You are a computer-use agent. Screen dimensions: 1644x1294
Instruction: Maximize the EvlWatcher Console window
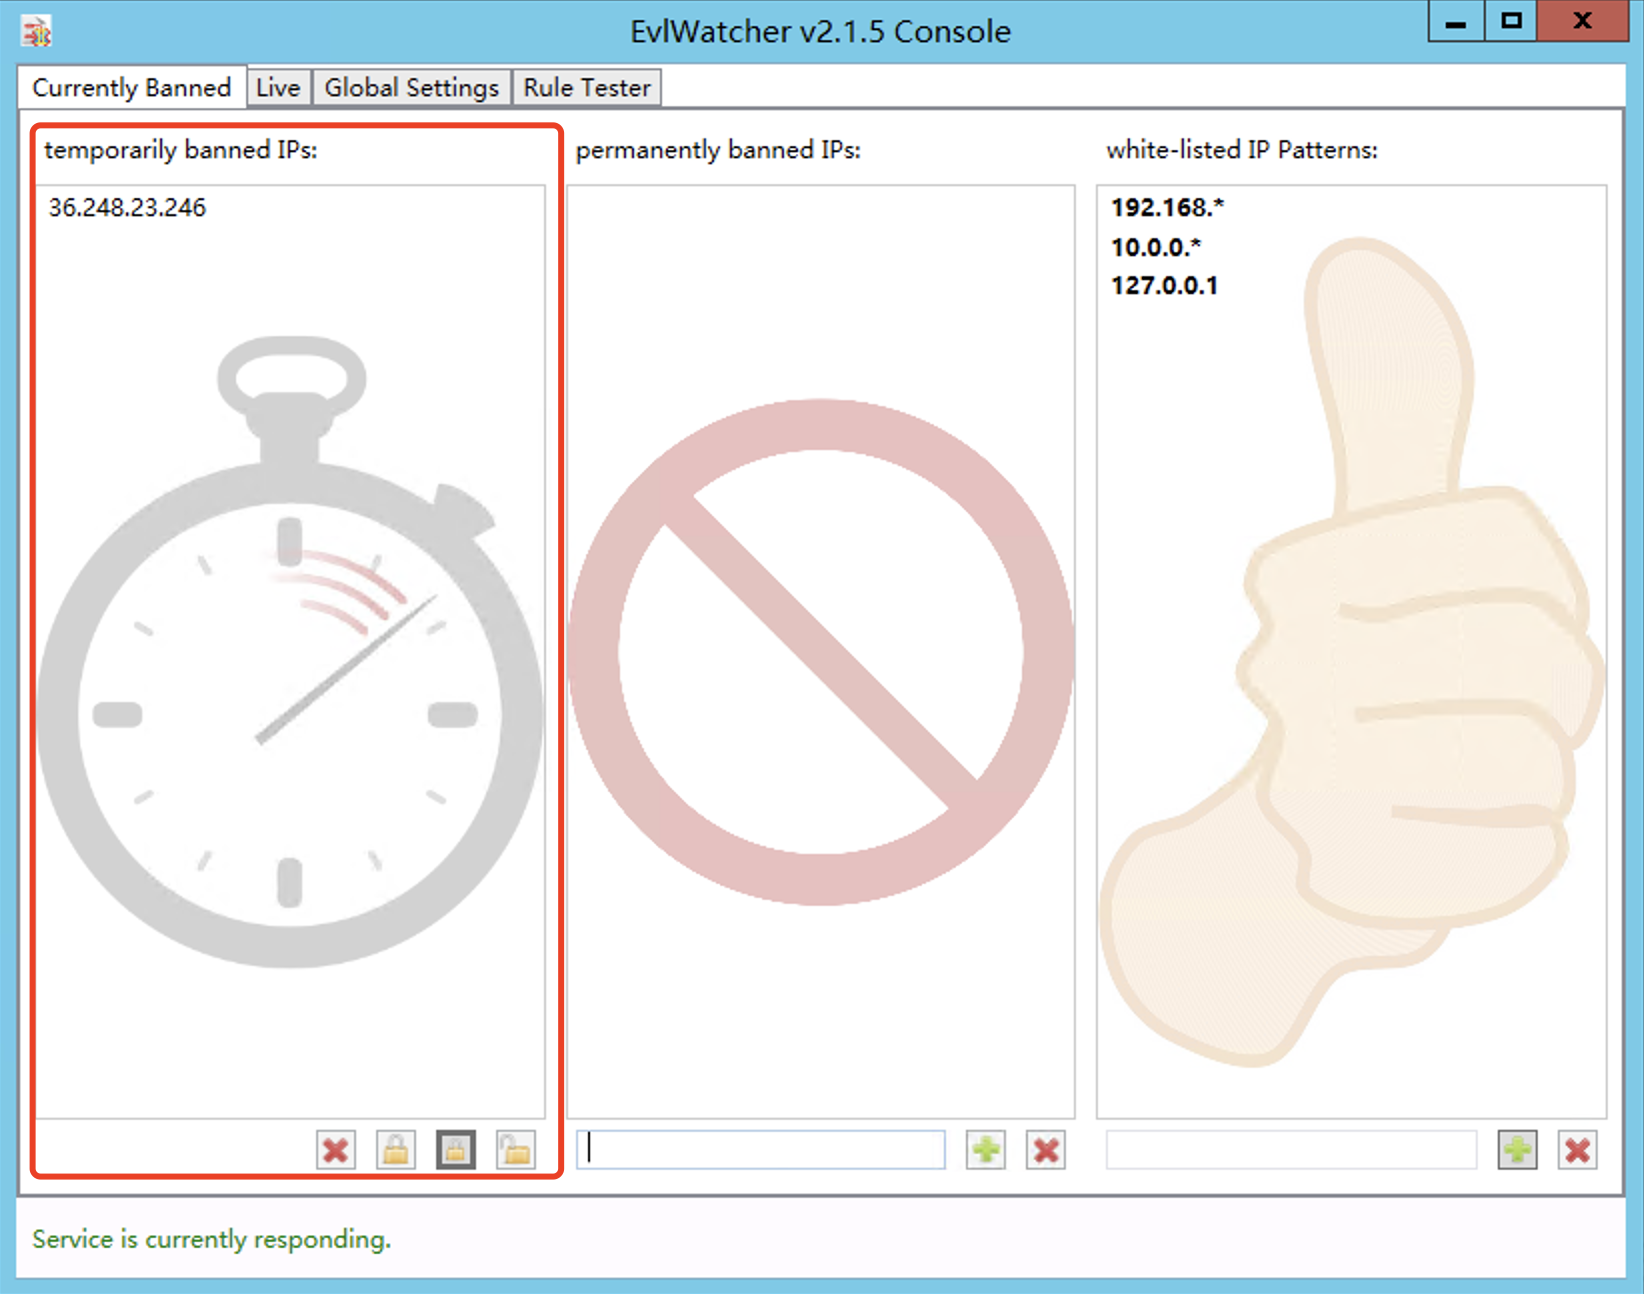[1511, 21]
